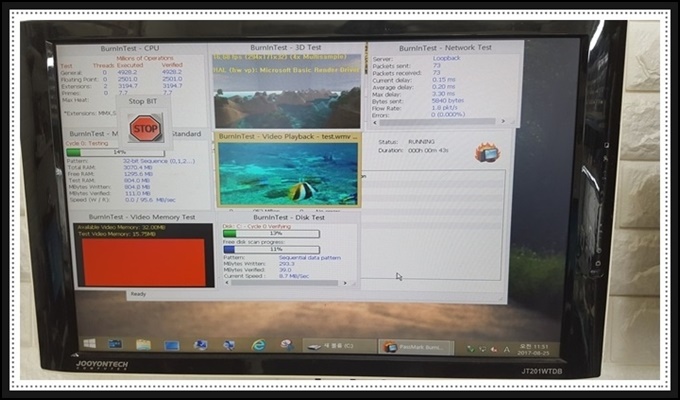Click the '8.7 MB/Sec' current speed value
Screen dimensions: 680x400
coord(294,275)
